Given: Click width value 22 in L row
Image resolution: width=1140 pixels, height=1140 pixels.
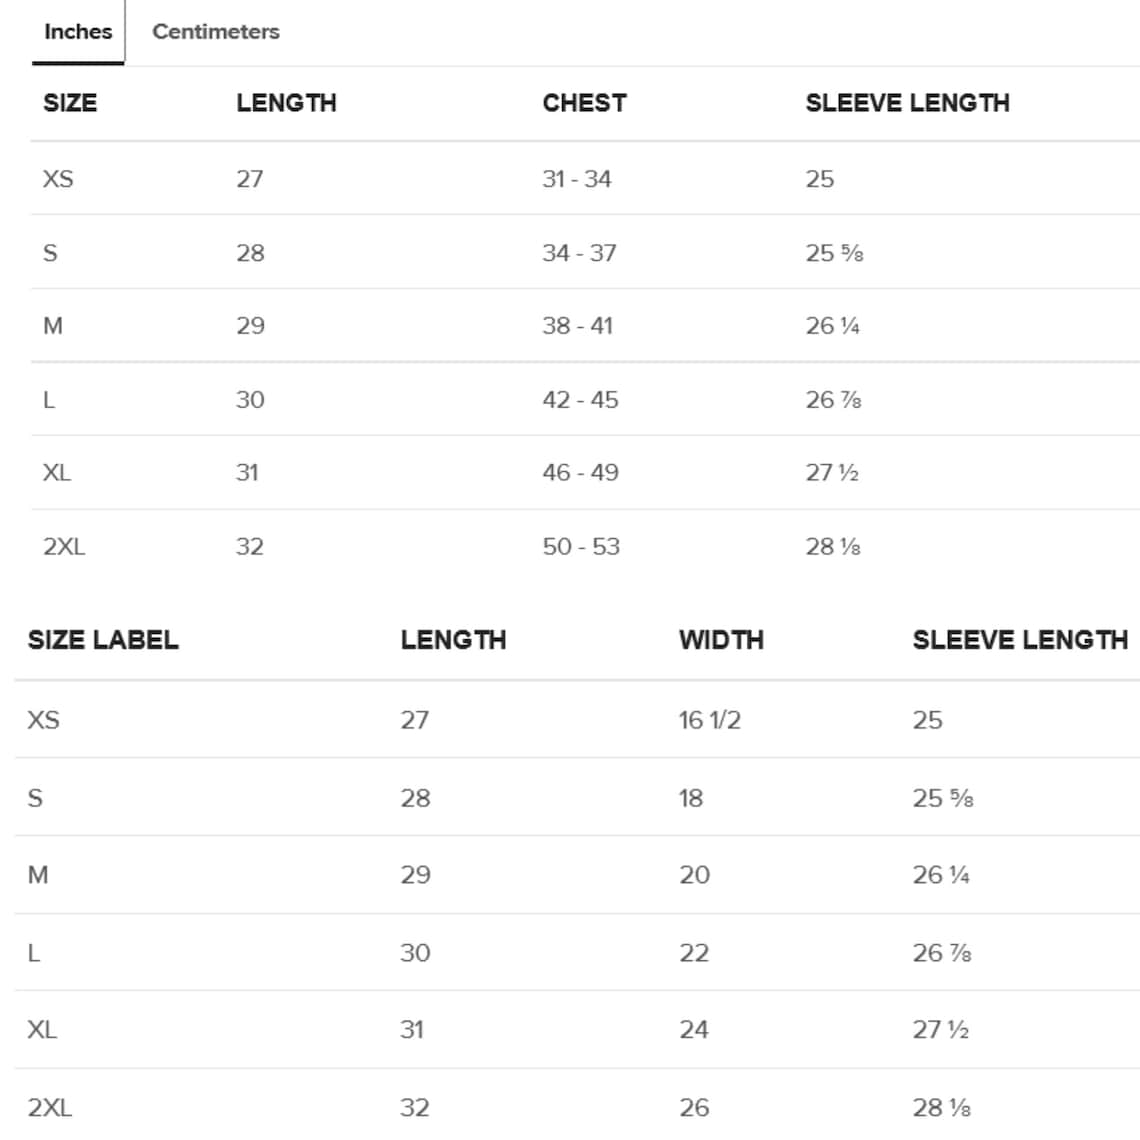Looking at the screenshot, I should click(694, 953).
